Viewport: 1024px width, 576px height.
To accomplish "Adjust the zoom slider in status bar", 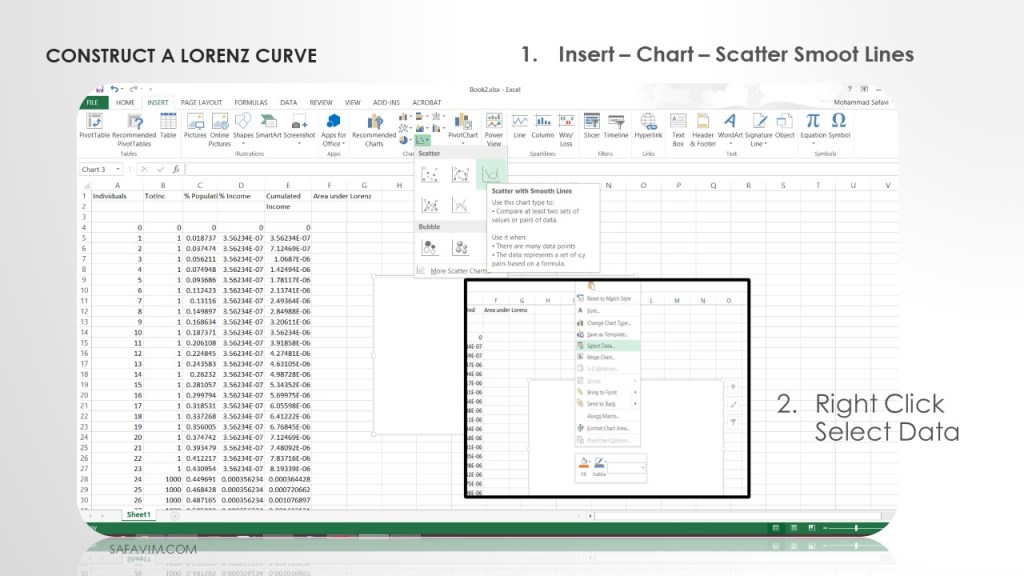I will [x=850, y=527].
